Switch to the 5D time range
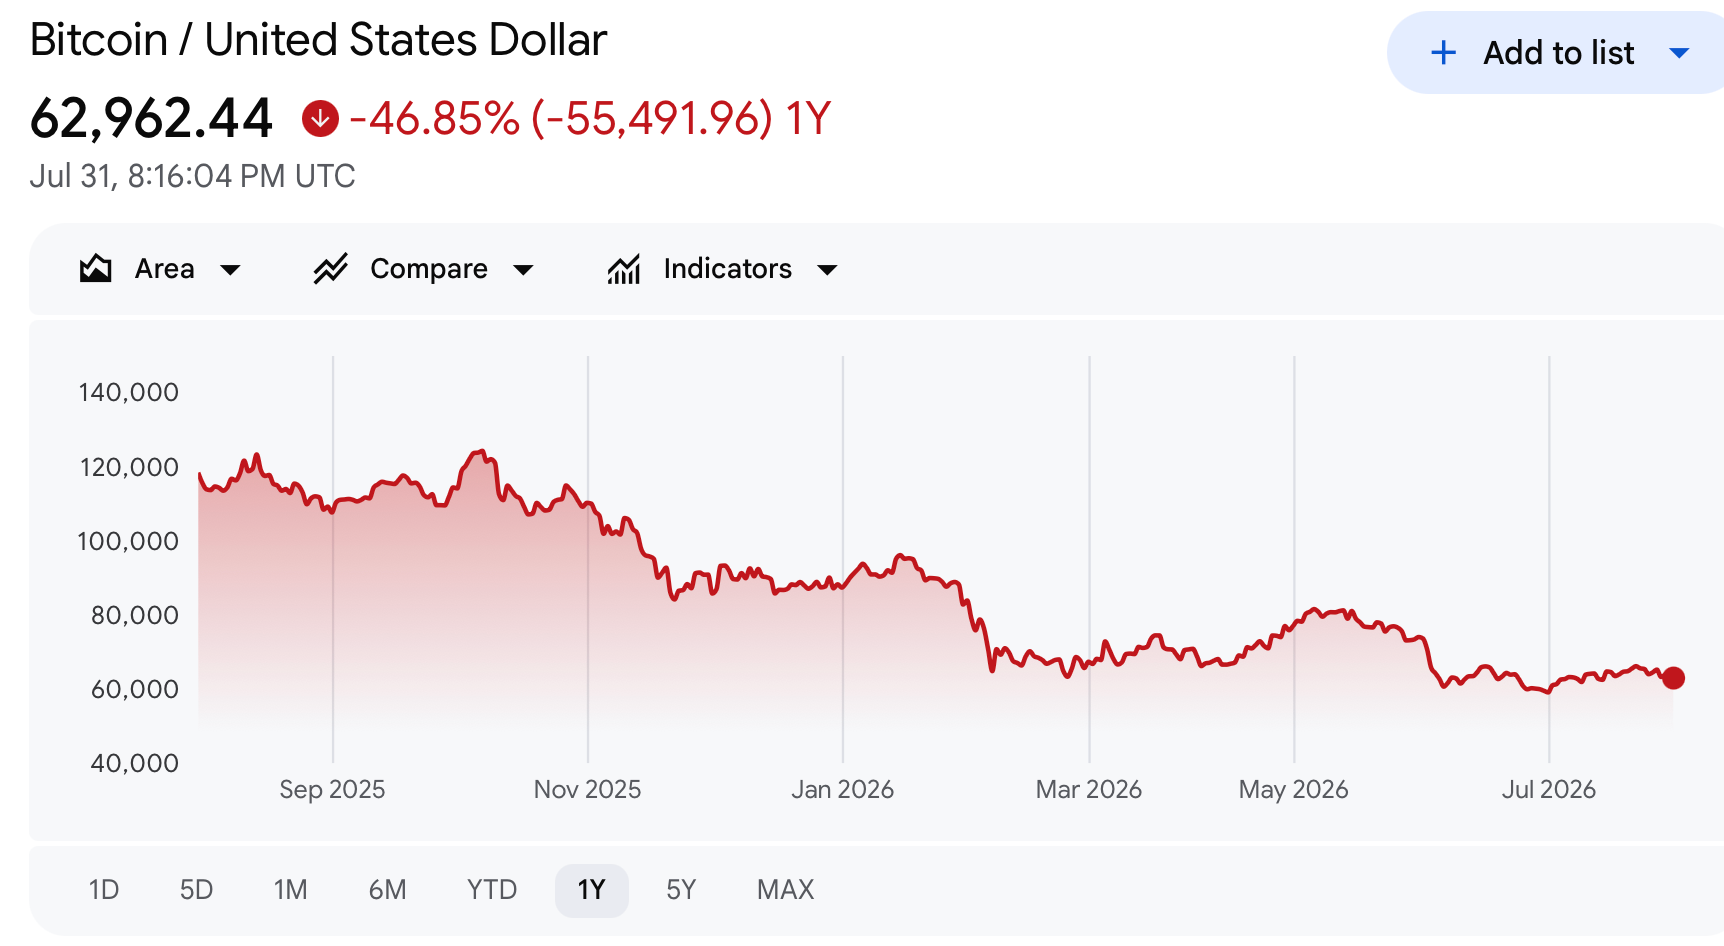The image size is (1724, 946). (196, 890)
